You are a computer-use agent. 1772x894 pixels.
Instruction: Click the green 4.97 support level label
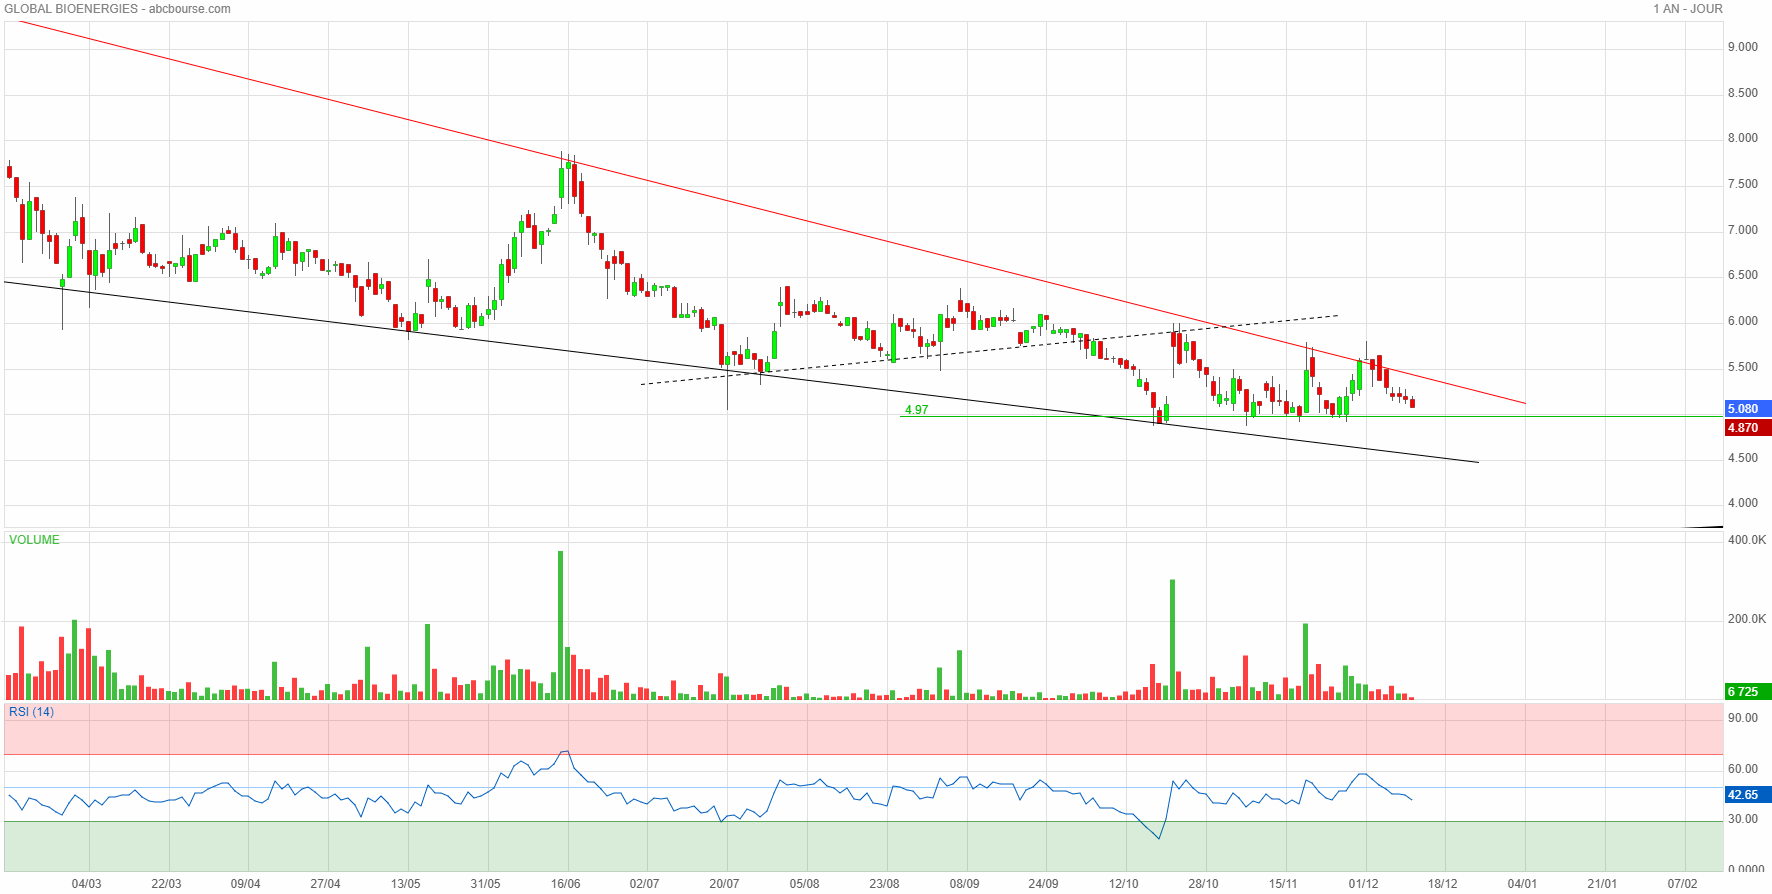(916, 410)
